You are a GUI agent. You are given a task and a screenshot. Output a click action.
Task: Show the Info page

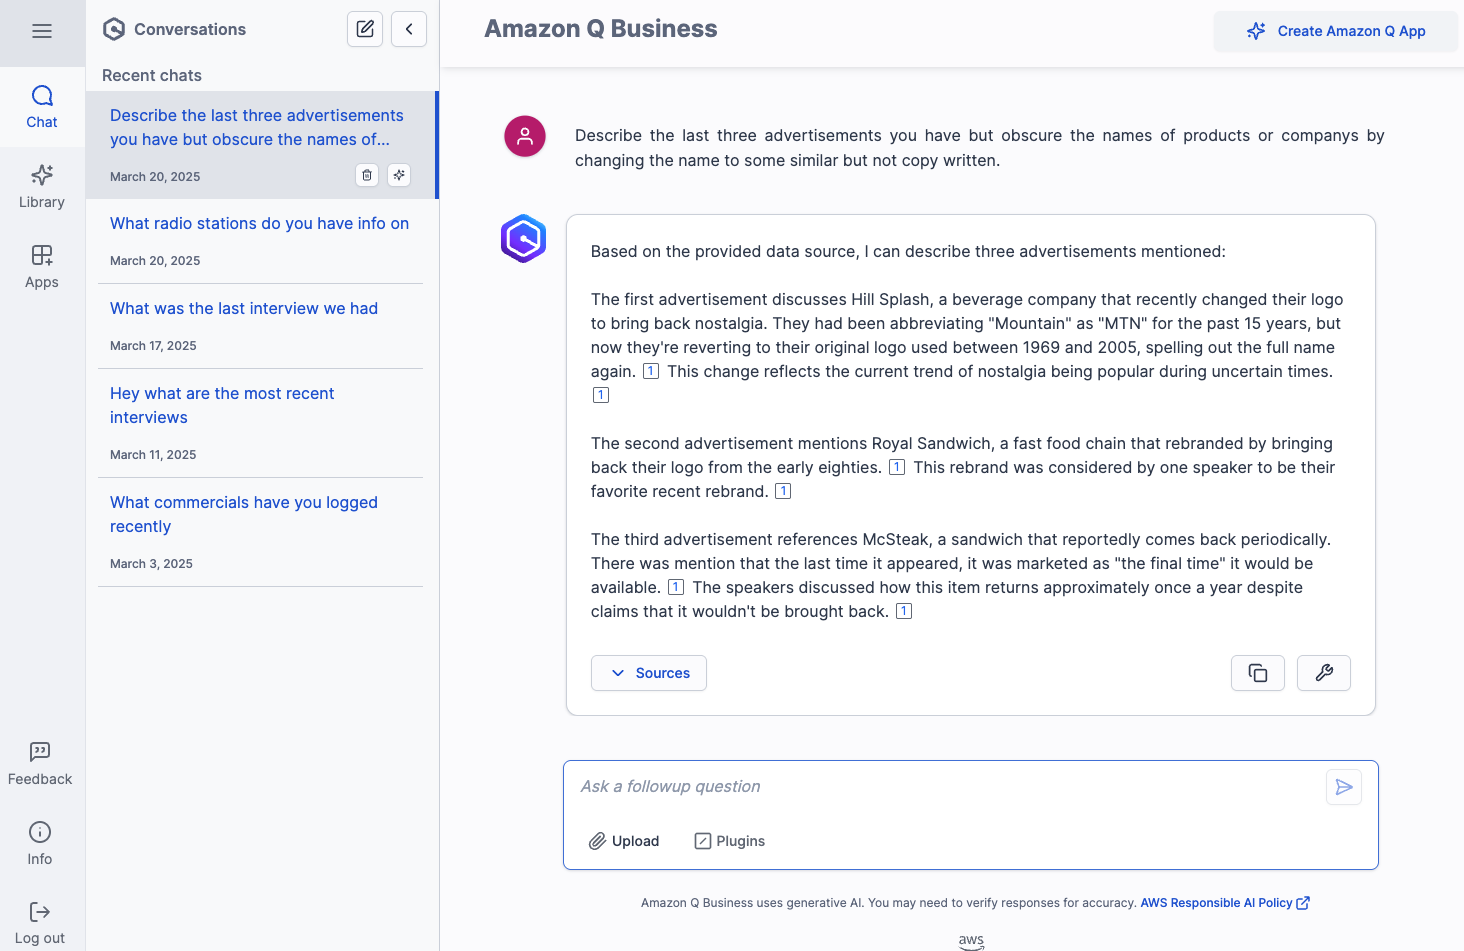(x=40, y=844)
